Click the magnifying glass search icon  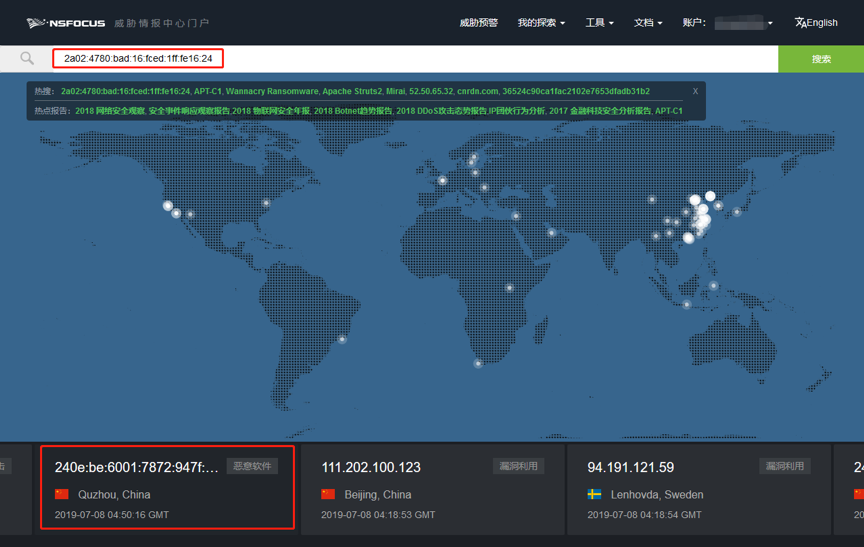(27, 59)
